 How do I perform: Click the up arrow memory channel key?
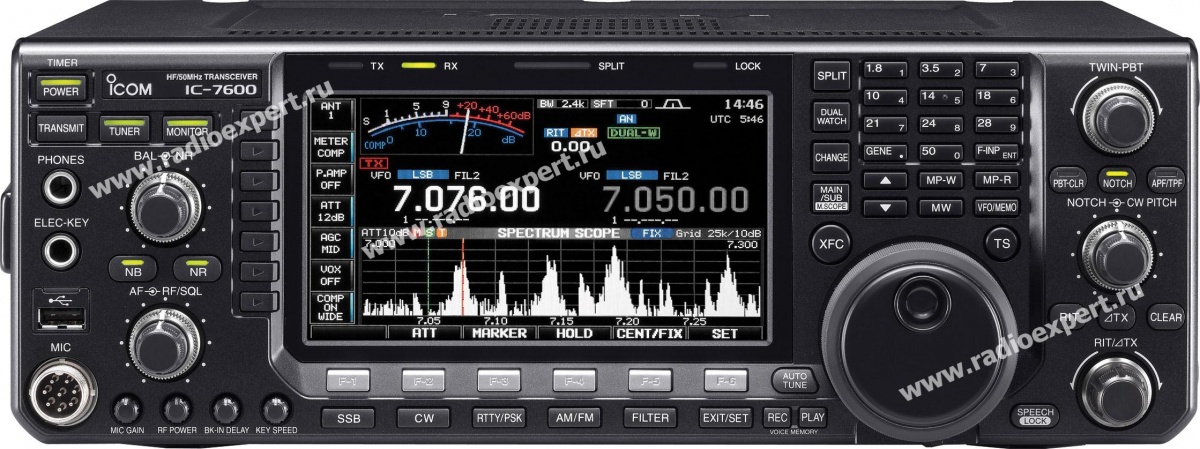tap(885, 180)
